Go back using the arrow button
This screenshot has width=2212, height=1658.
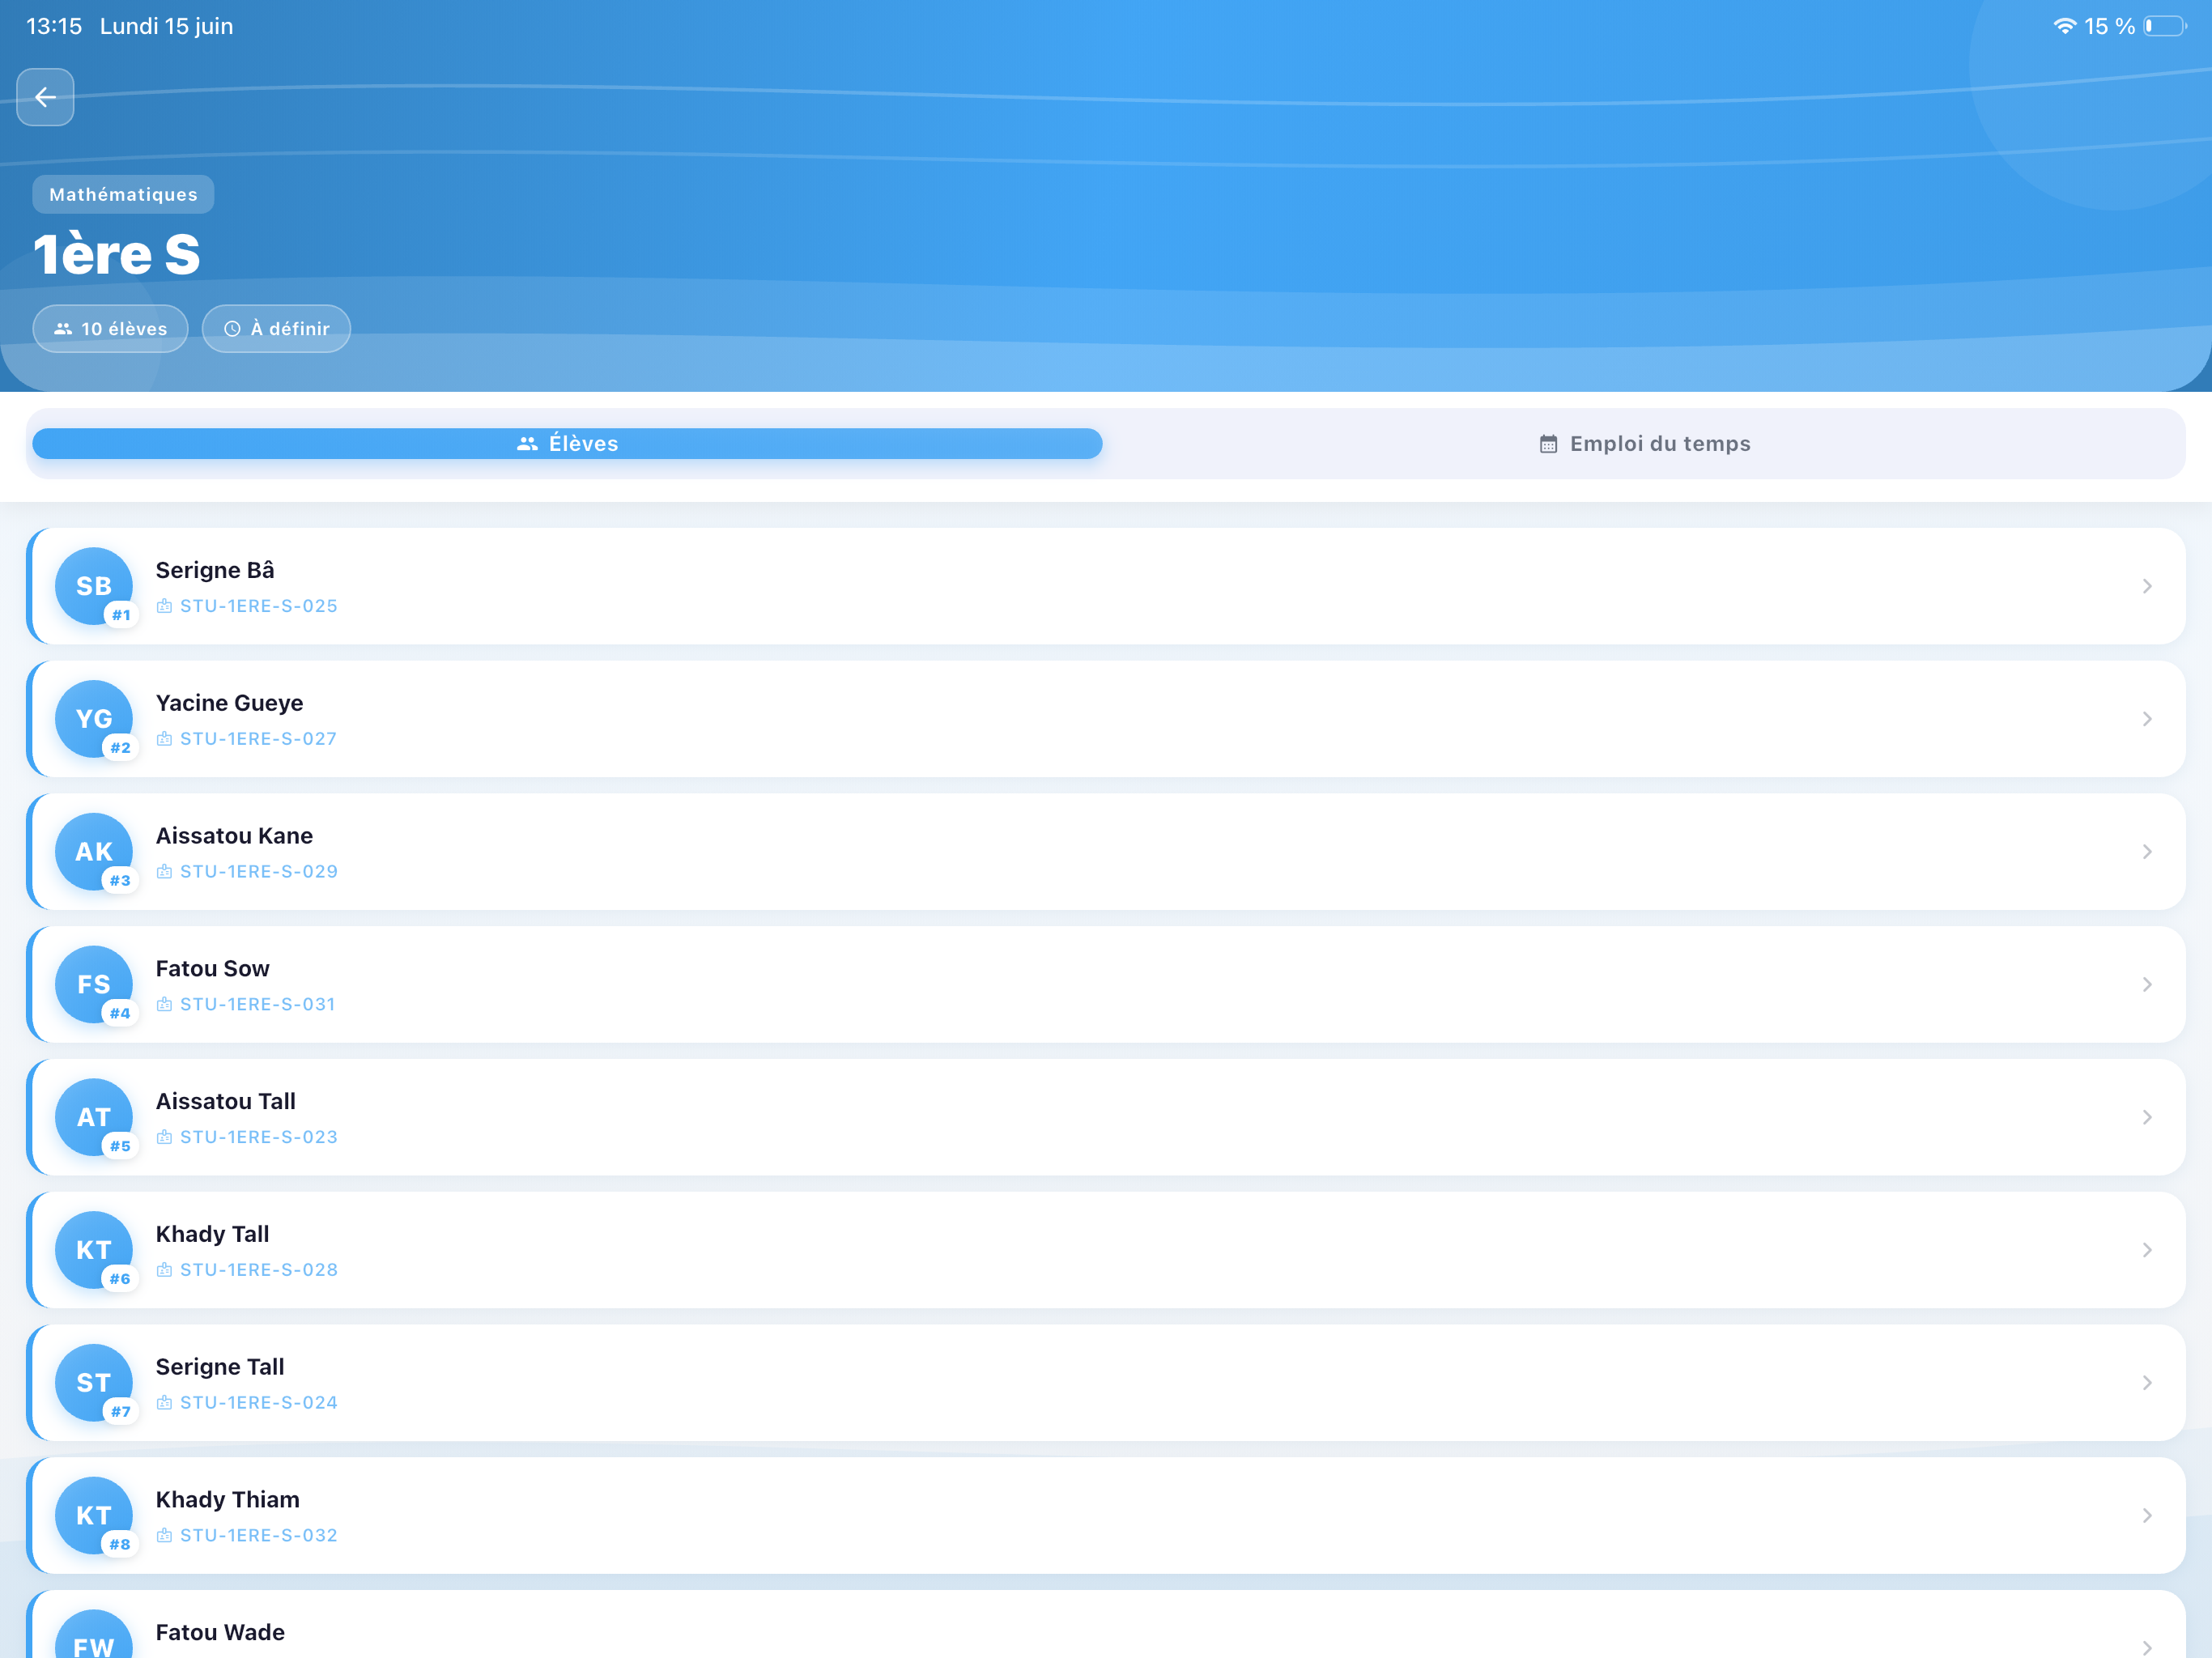coord(45,97)
